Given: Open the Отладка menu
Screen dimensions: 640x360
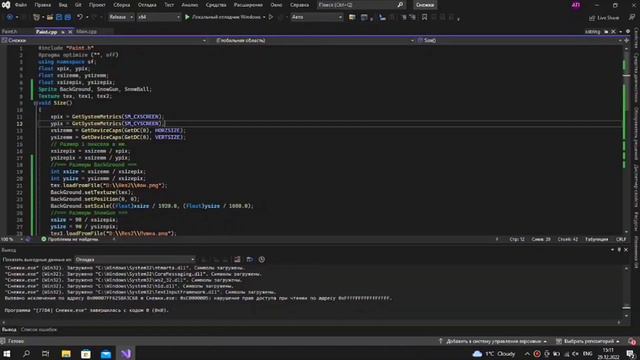Looking at the screenshot, I should (x=147, y=5).
